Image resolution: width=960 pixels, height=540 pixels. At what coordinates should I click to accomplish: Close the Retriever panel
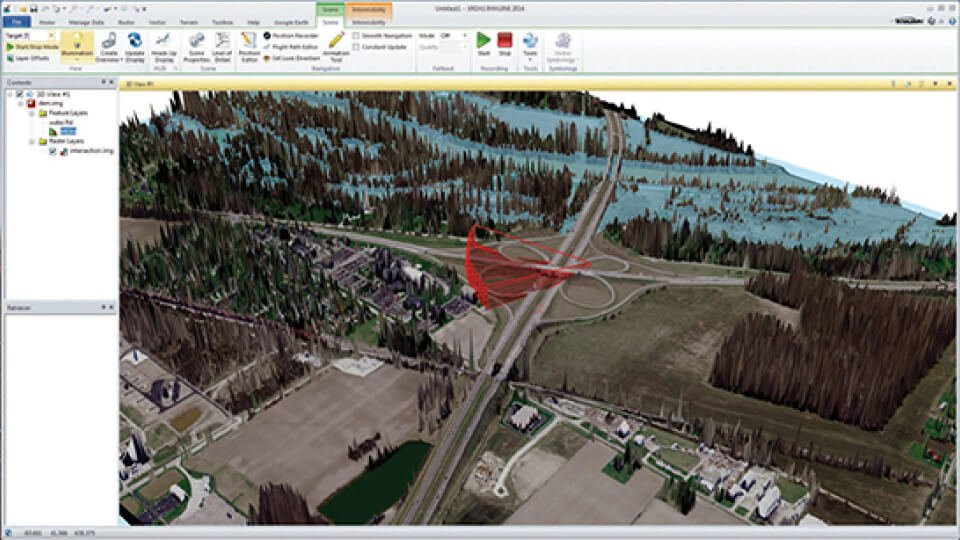111,307
